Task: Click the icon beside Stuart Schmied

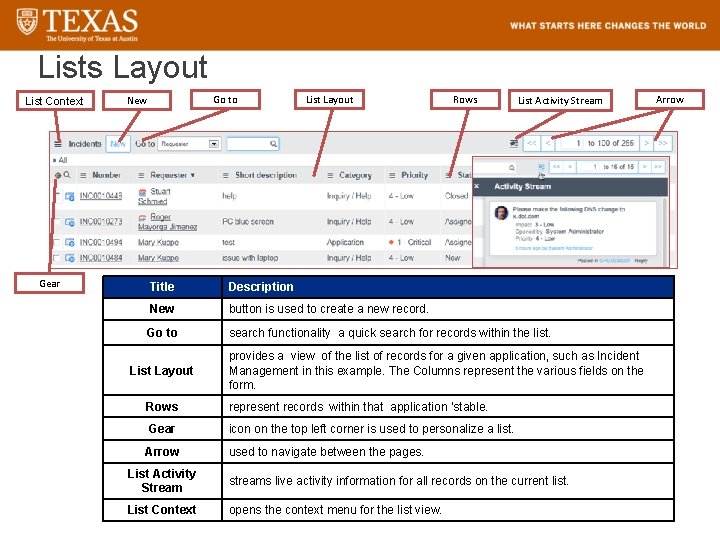Action: tap(143, 192)
